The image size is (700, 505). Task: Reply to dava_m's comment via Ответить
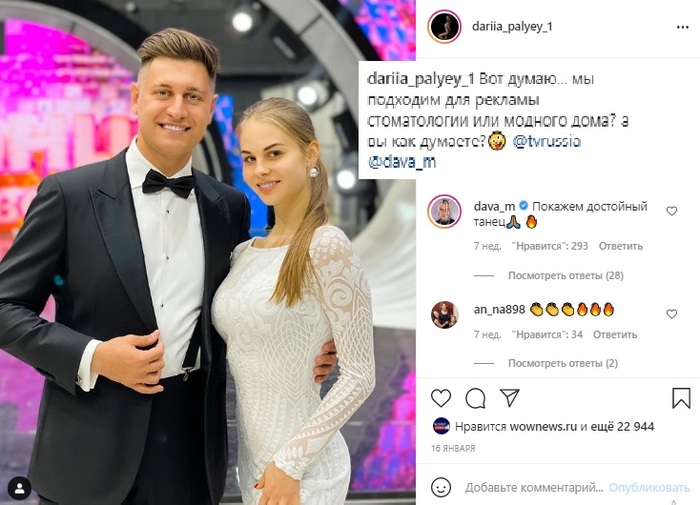(621, 246)
